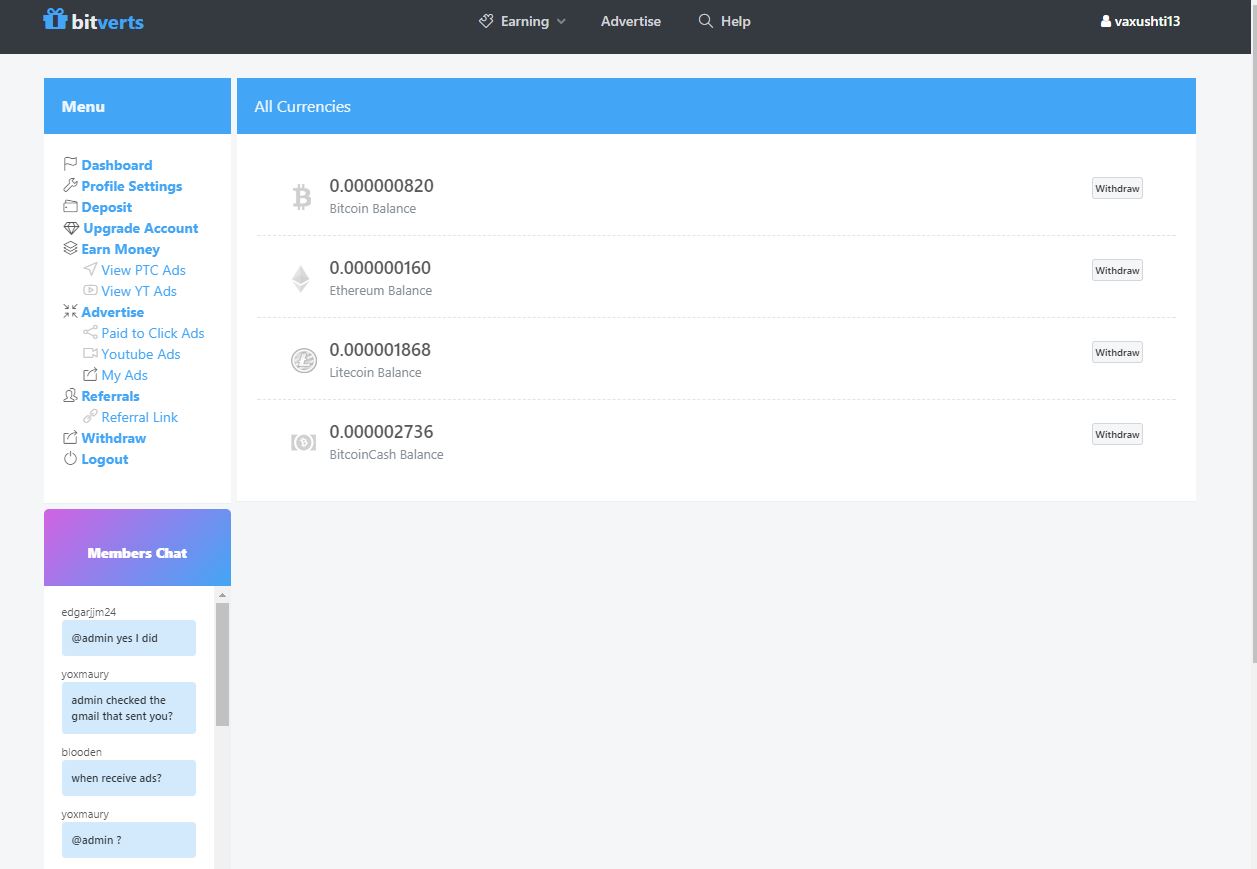
Task: Click the Paid to Click Ads share icon
Action: (90, 333)
